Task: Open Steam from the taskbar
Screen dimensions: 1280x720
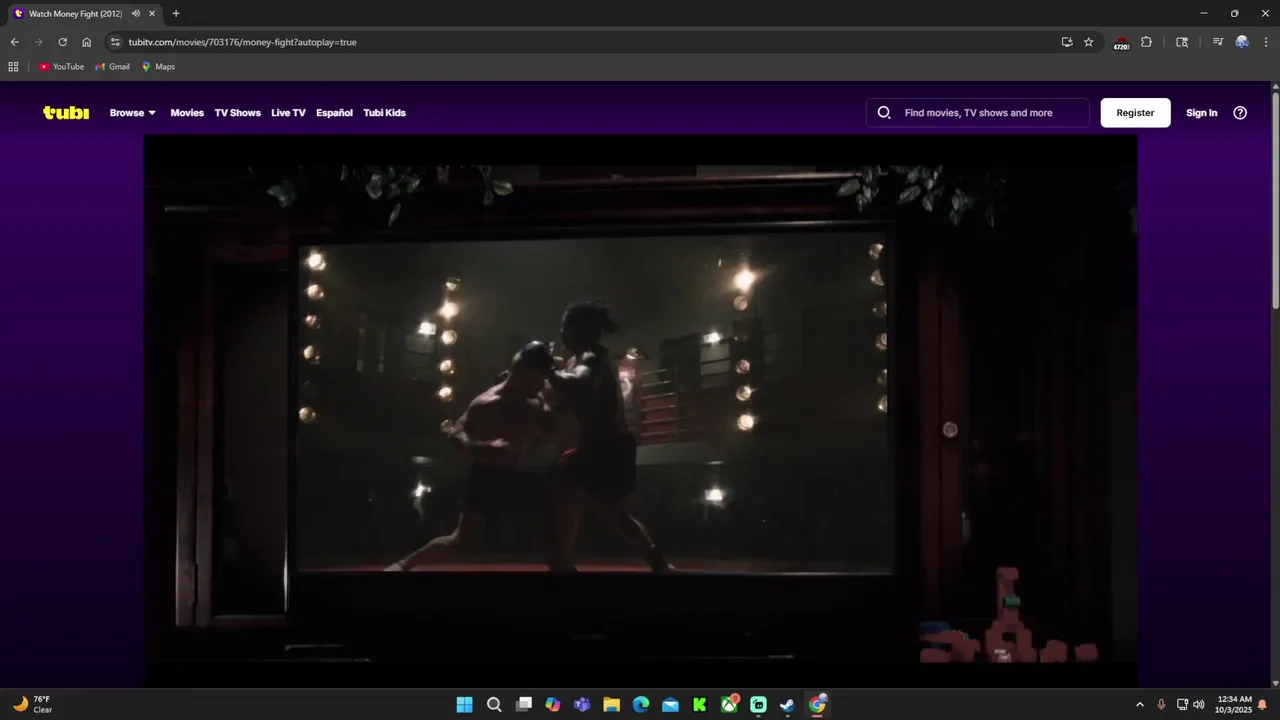Action: [x=788, y=705]
